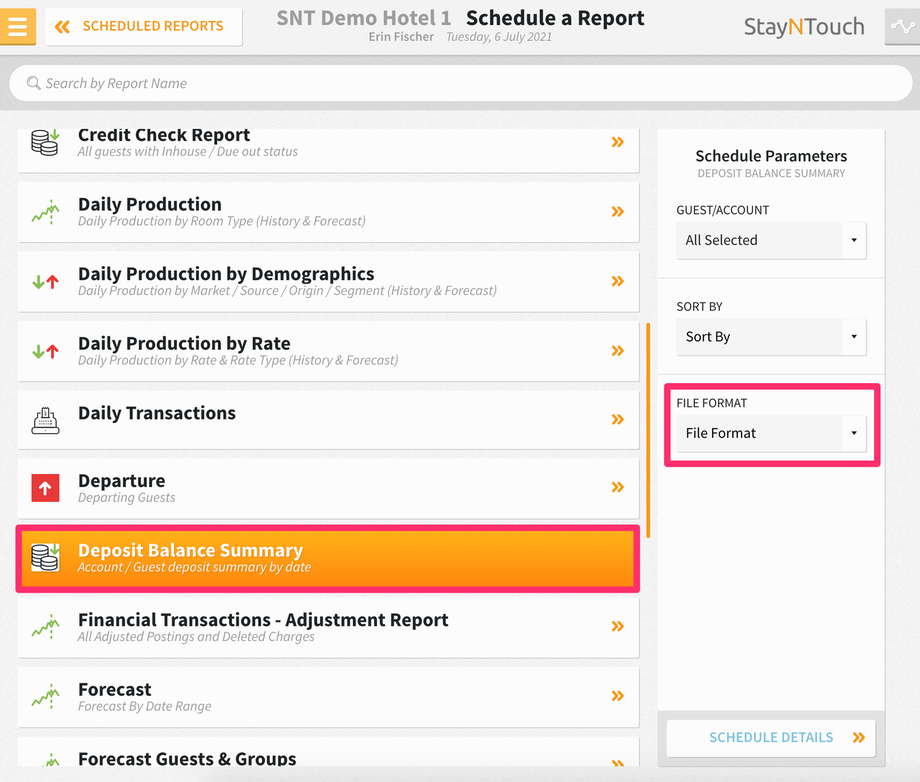Open Daily Production by Rate chevron
Screen dimensions: 920x782
point(617,351)
